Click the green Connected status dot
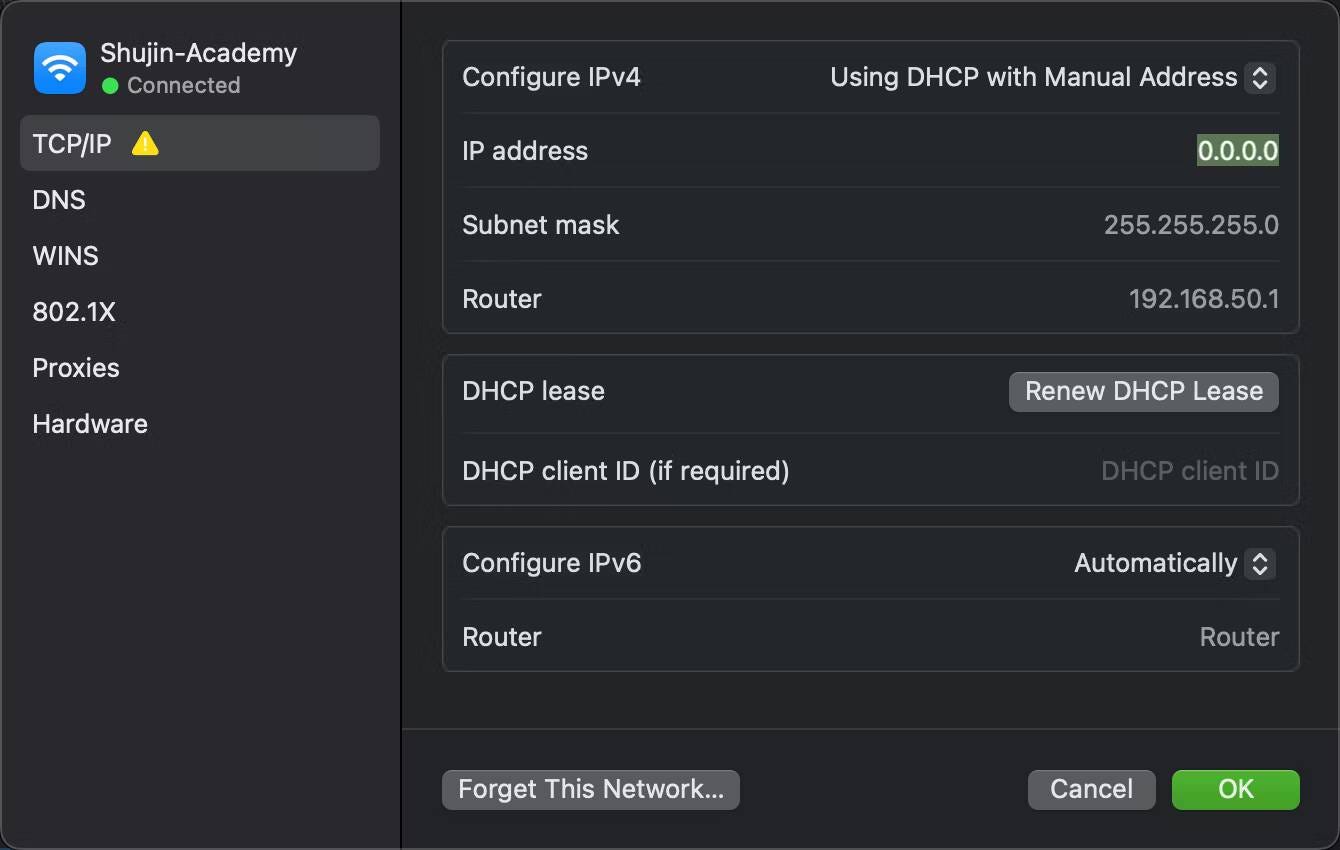Viewport: 1340px width, 850px height. pos(108,86)
